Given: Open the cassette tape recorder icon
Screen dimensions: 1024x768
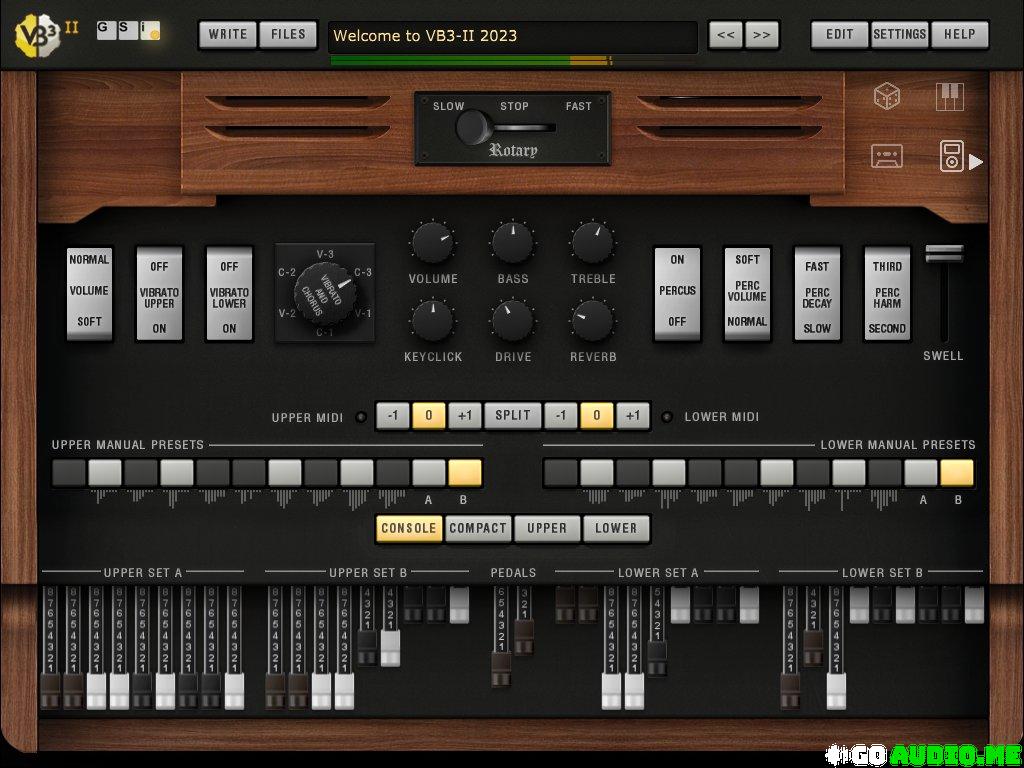Looking at the screenshot, I should (887, 156).
